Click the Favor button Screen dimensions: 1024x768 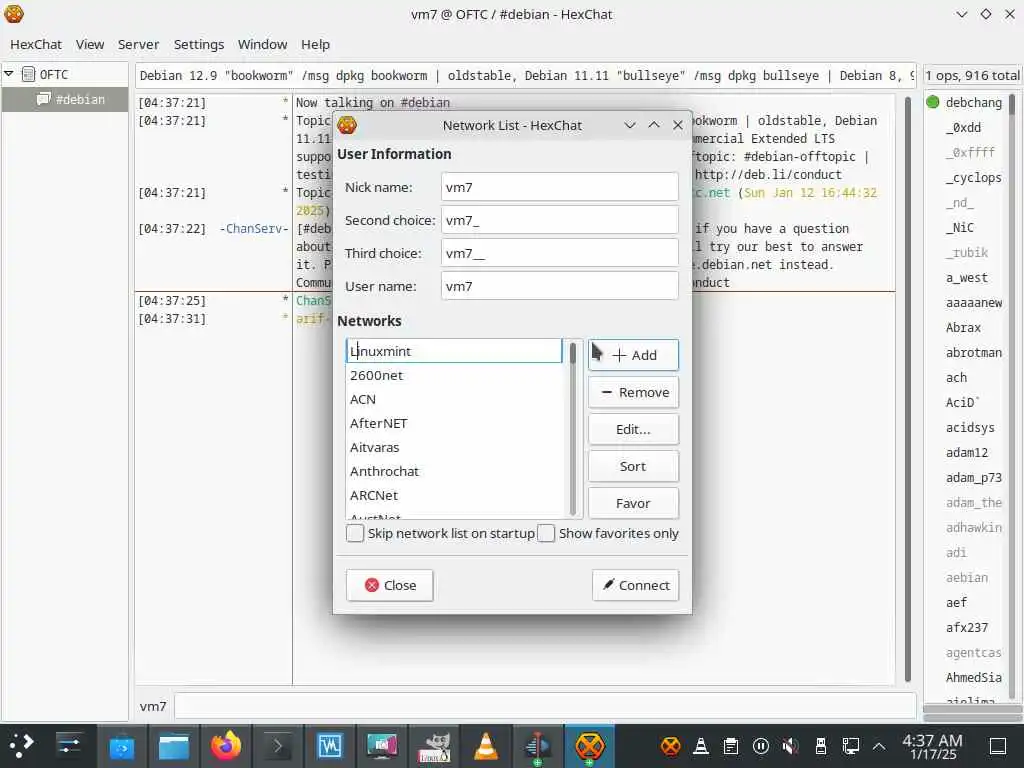633,504
